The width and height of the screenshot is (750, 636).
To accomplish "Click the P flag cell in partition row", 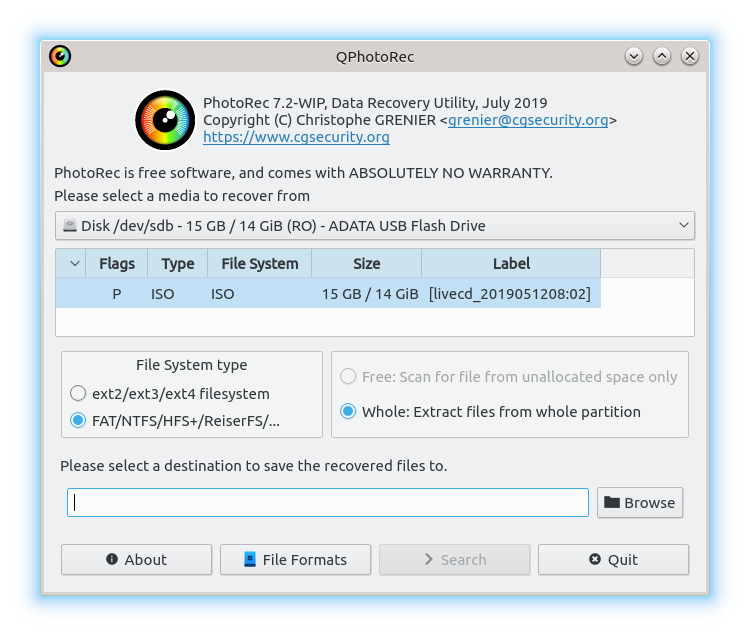I will pyautogui.click(x=117, y=294).
